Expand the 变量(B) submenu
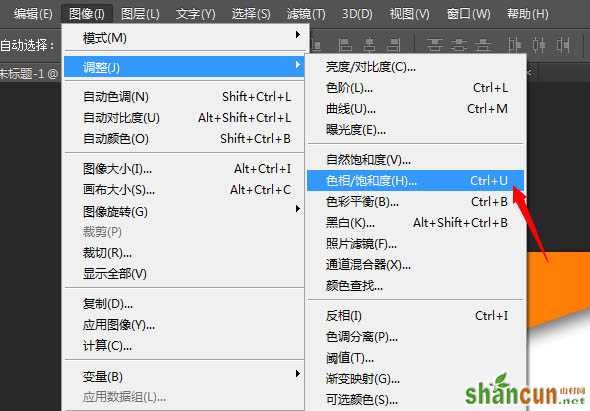590x411 pixels. [x=184, y=376]
